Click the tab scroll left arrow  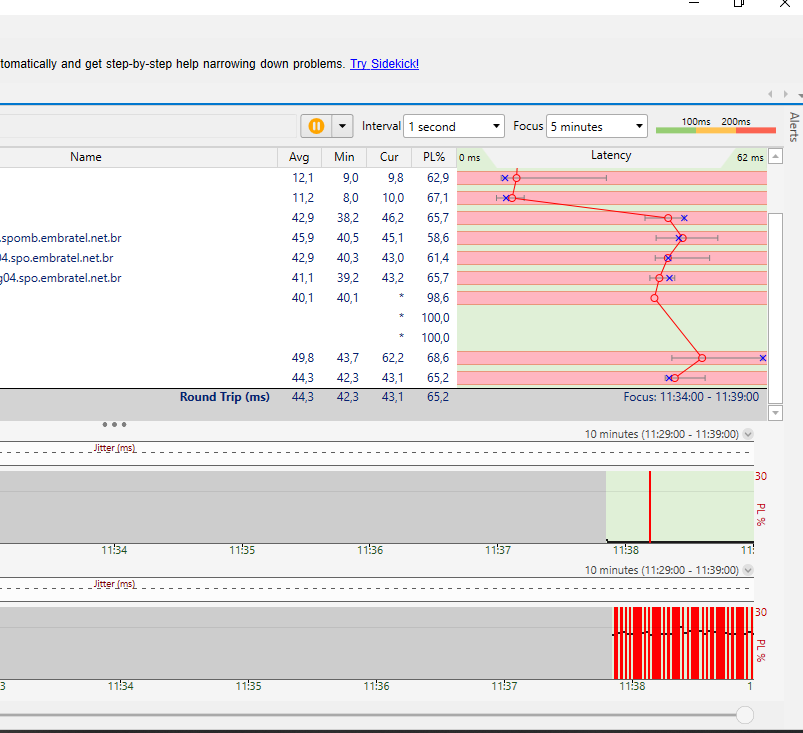point(770,94)
